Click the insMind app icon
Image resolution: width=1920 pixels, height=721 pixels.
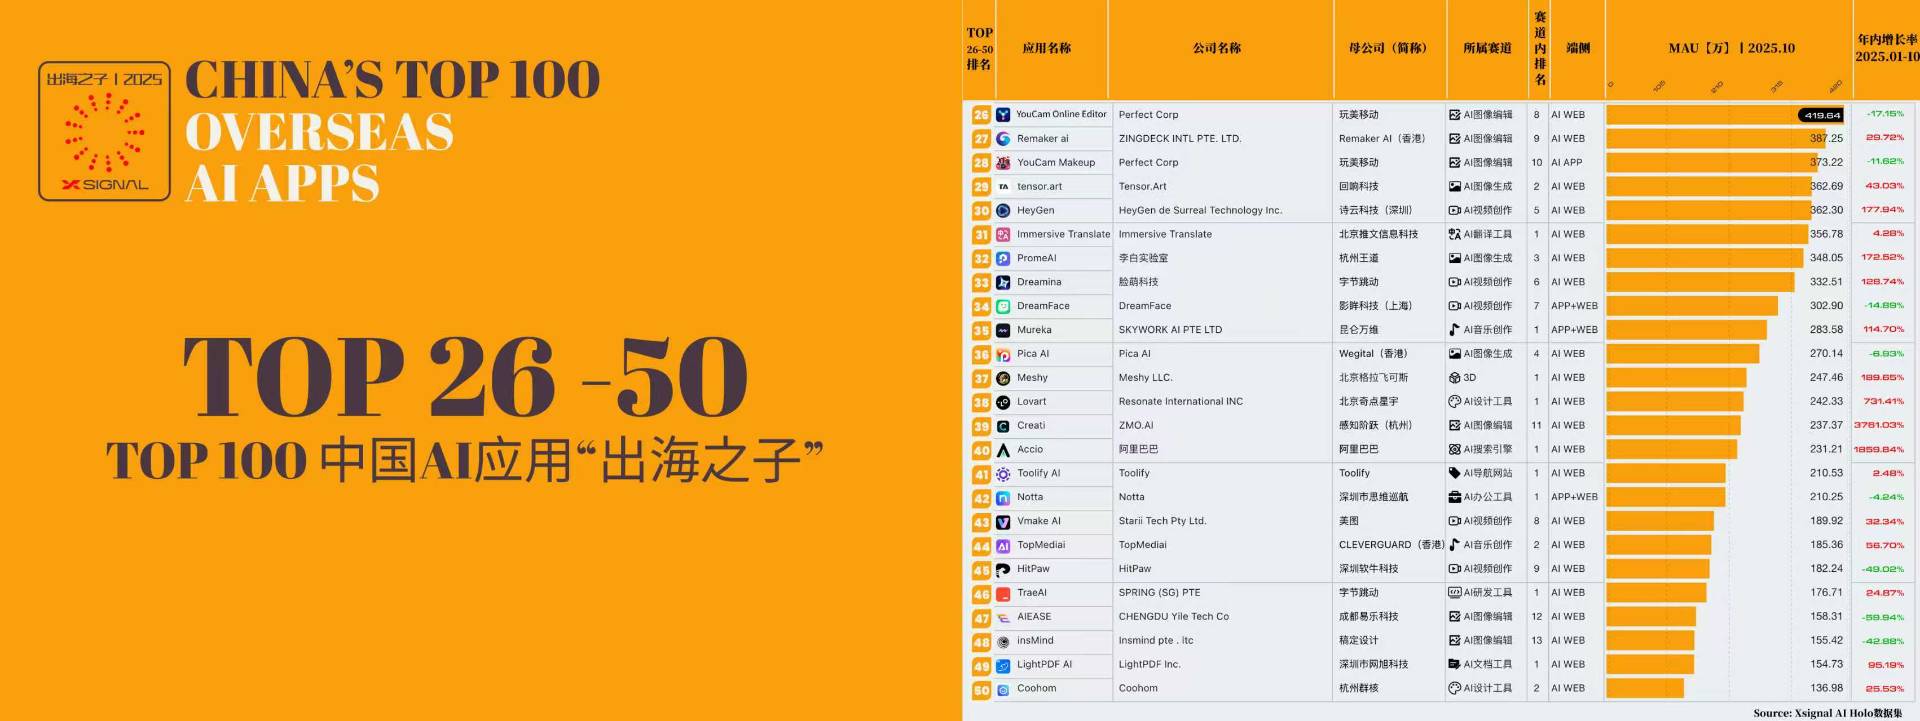click(x=1003, y=642)
